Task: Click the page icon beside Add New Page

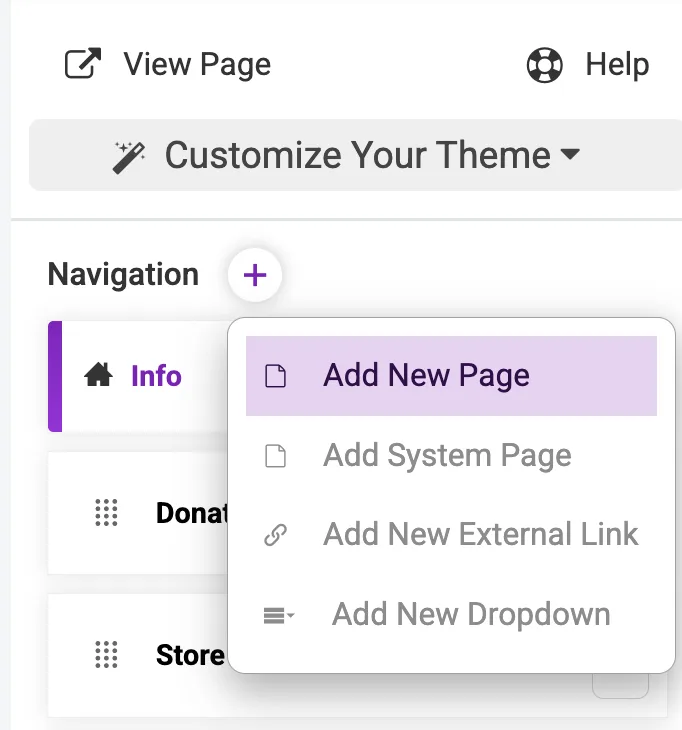Action: tap(275, 377)
